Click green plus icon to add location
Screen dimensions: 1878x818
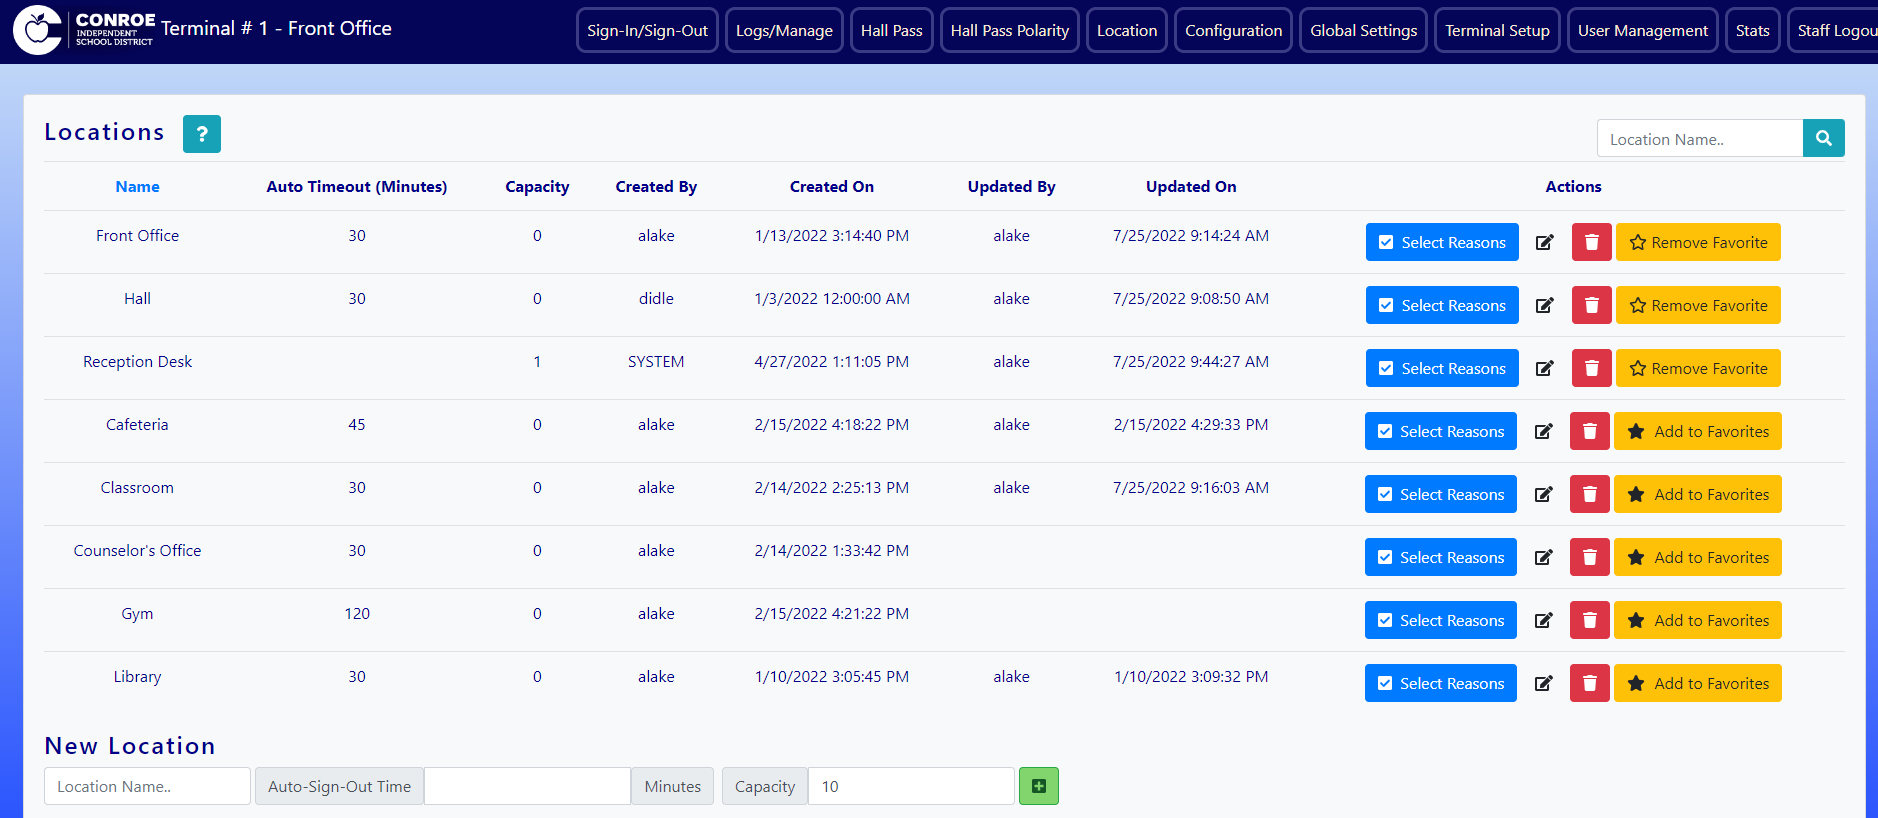[x=1038, y=786]
